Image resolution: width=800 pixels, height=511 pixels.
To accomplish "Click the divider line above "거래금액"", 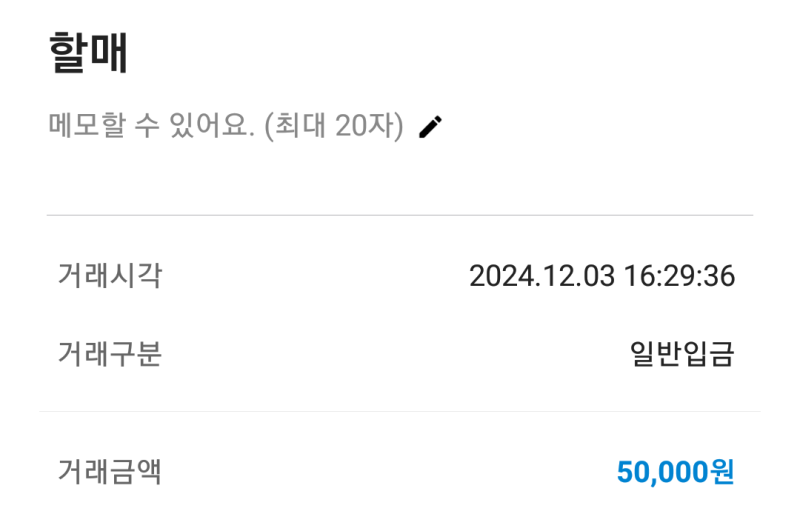I will (x=400, y=411).
